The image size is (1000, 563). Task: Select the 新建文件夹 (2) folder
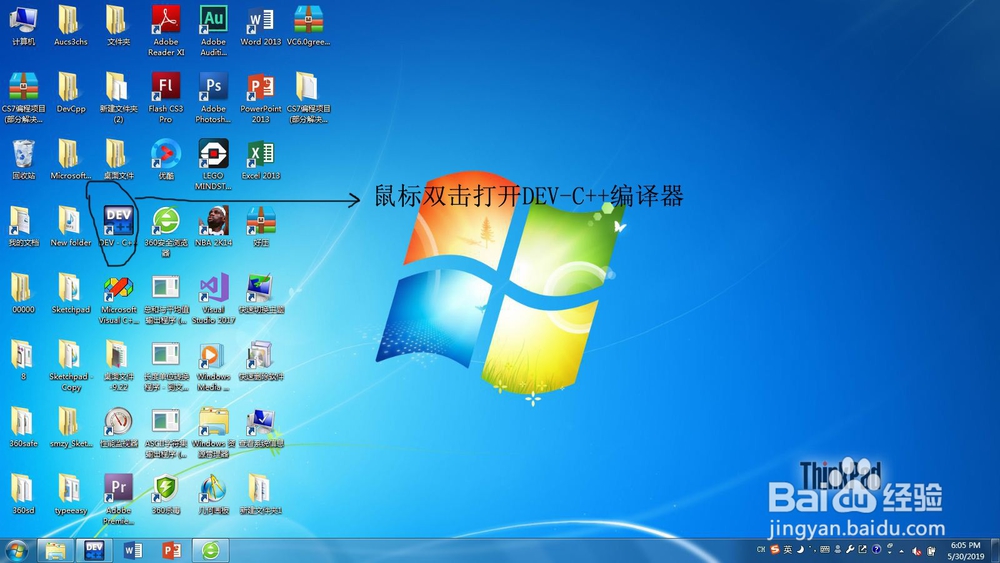118,98
